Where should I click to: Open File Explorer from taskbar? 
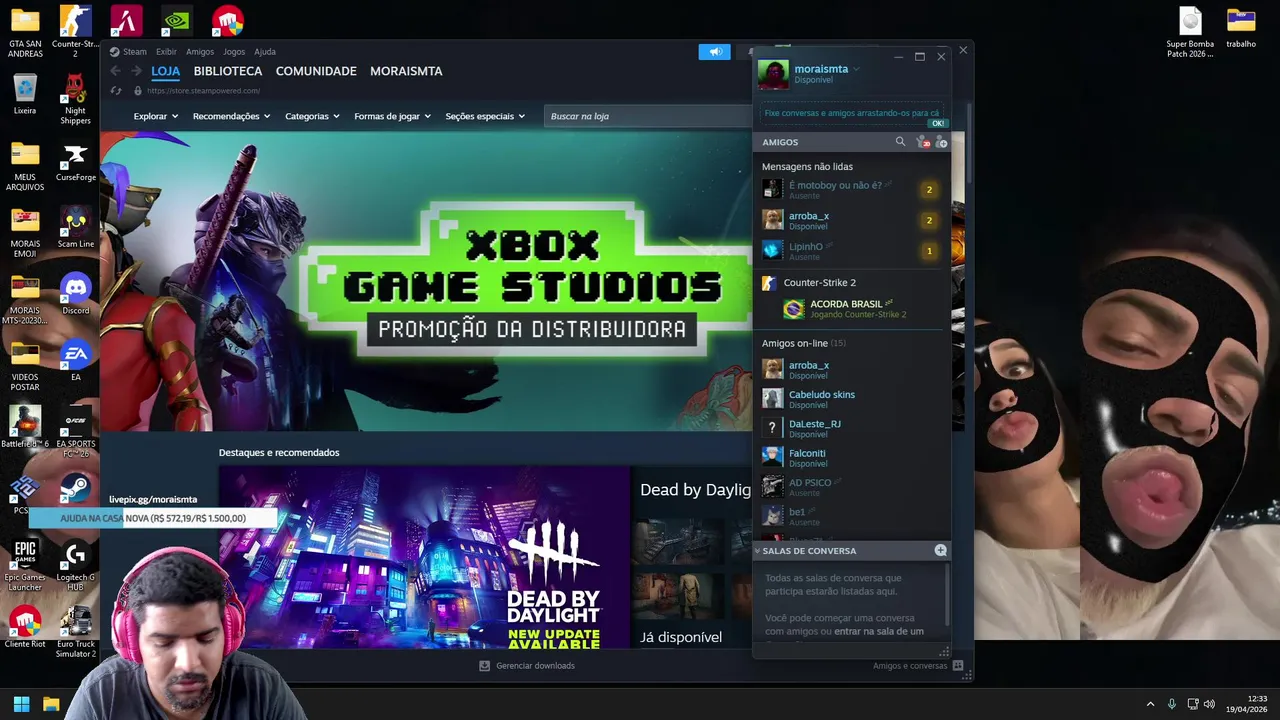[51, 704]
